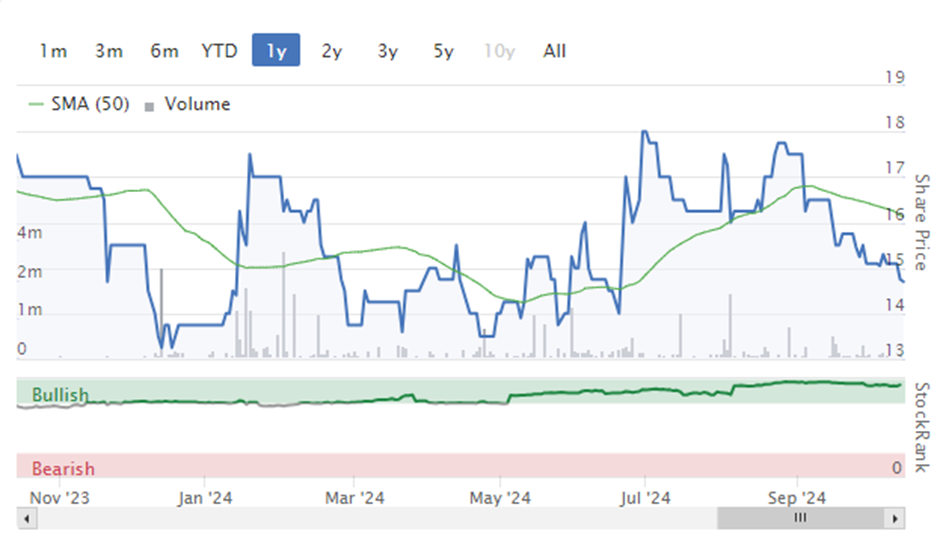
Task: Click the Mar '24 axis label
Action: [x=354, y=497]
